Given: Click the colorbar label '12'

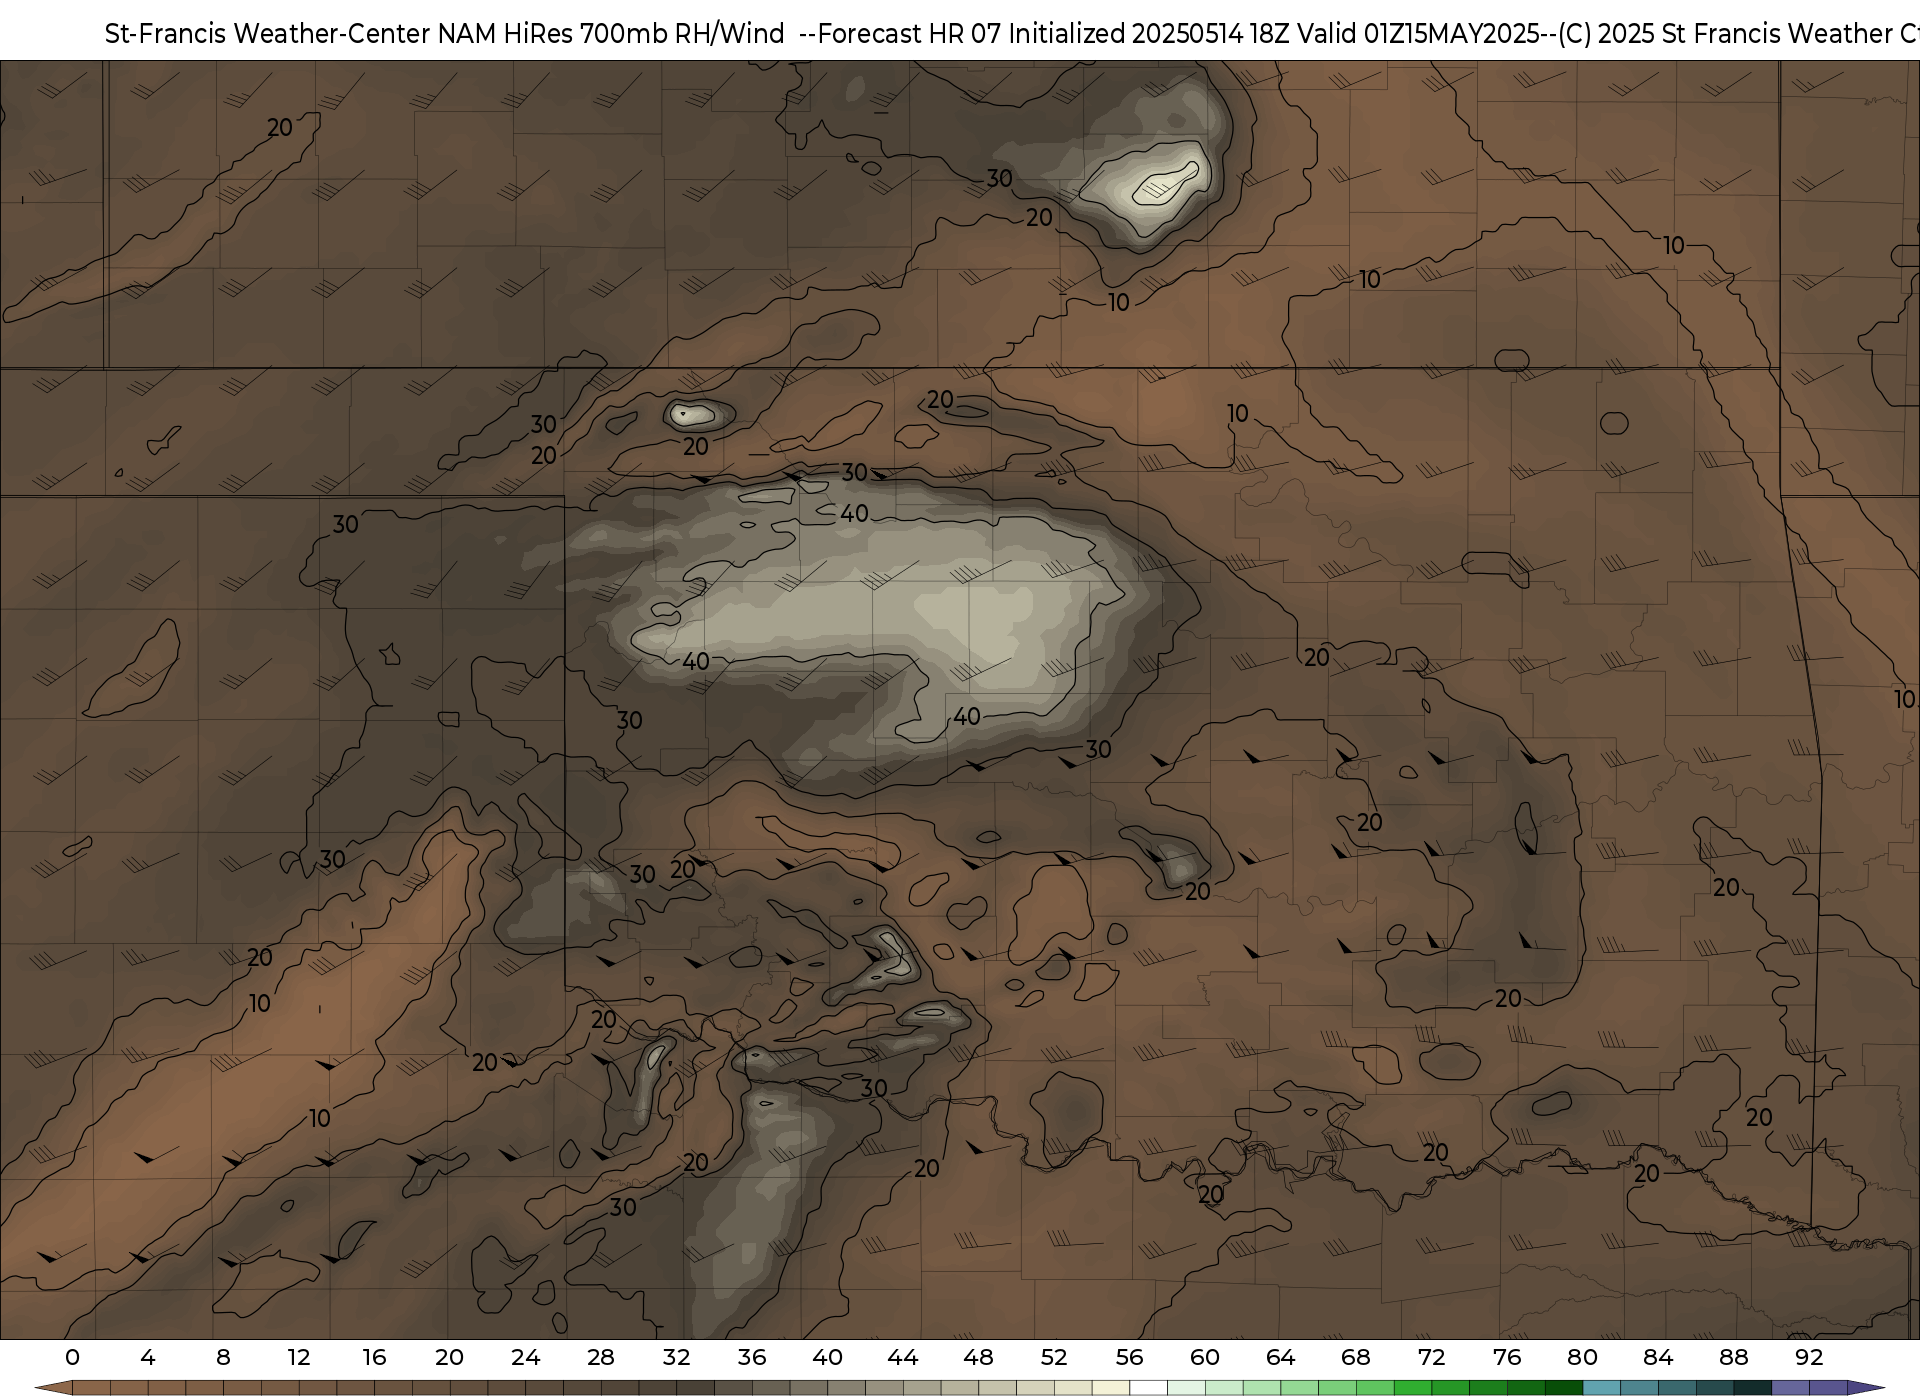Looking at the screenshot, I should click(299, 1357).
